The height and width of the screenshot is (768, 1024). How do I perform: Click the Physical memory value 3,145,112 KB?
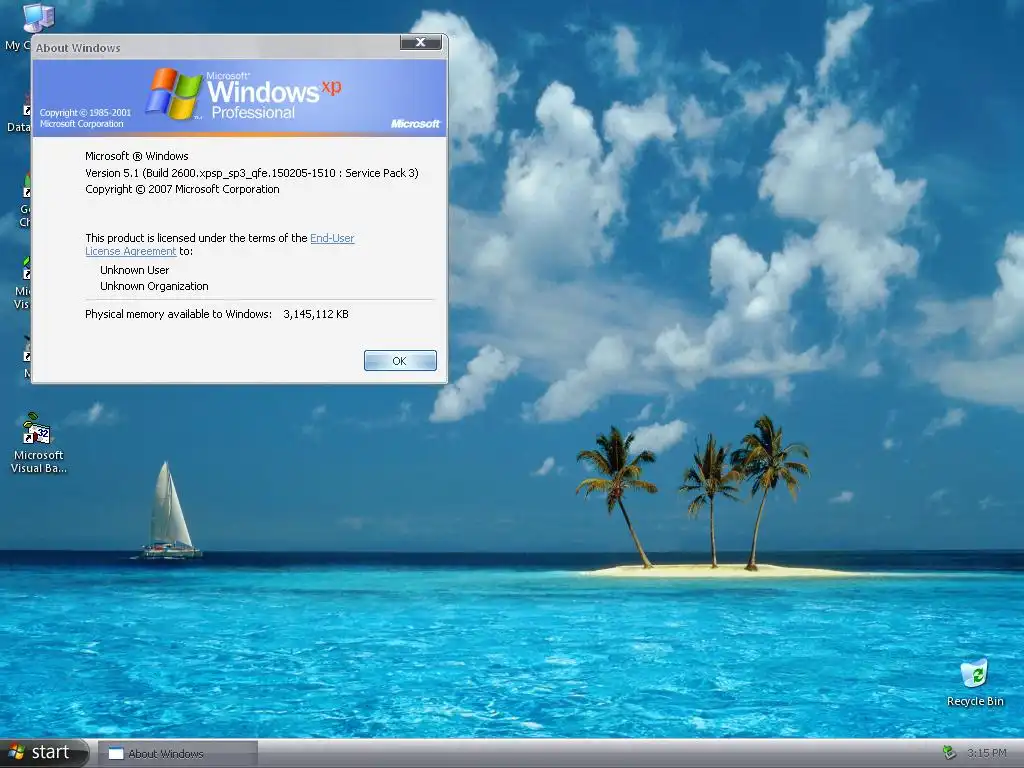click(315, 314)
